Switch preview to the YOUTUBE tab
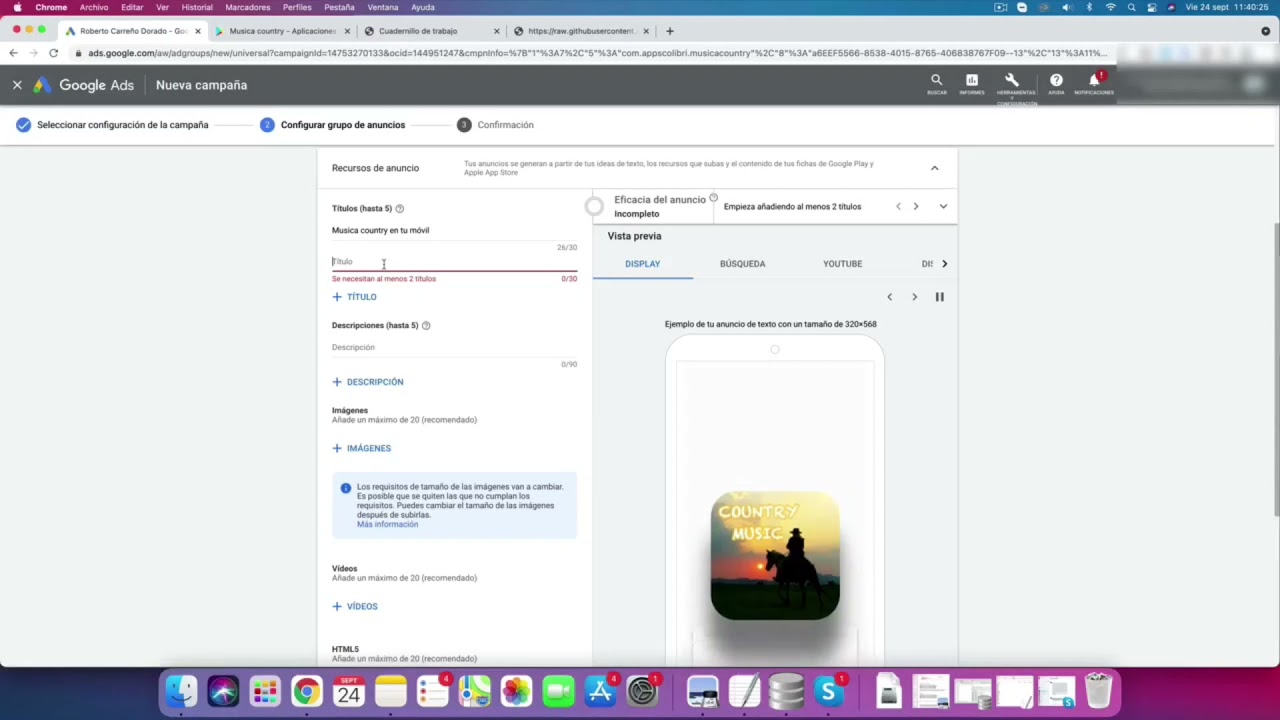 (x=842, y=264)
